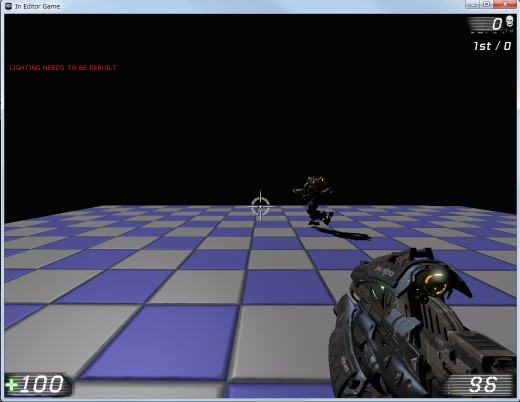This screenshot has width=520, height=402.
Task: Click the '1st / 0' rank text
Action: point(492,46)
